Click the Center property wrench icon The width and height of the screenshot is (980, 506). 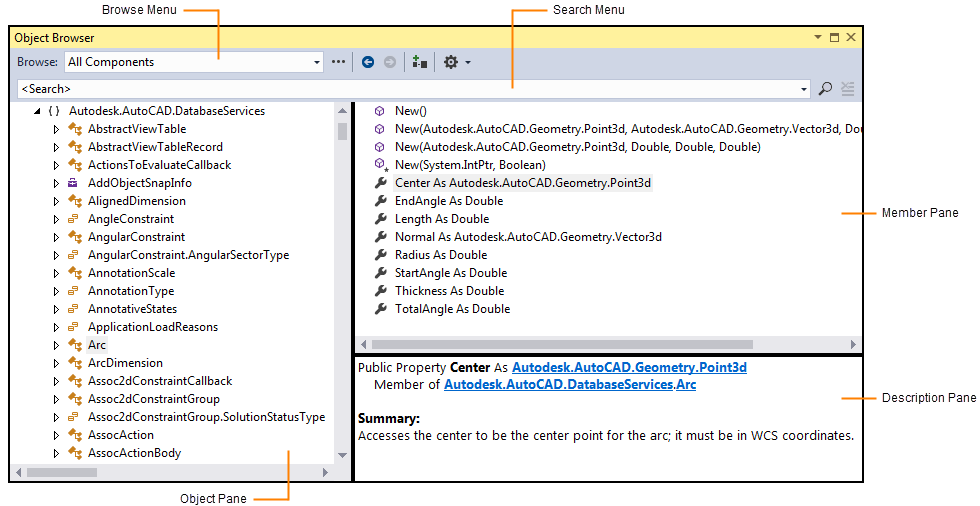[x=380, y=183]
